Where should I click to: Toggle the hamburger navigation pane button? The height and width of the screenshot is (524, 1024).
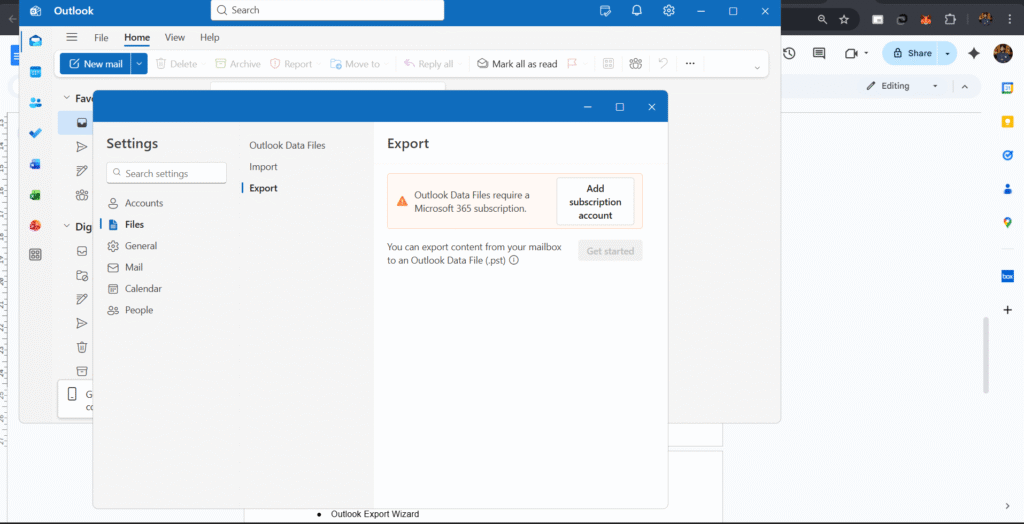click(71, 37)
